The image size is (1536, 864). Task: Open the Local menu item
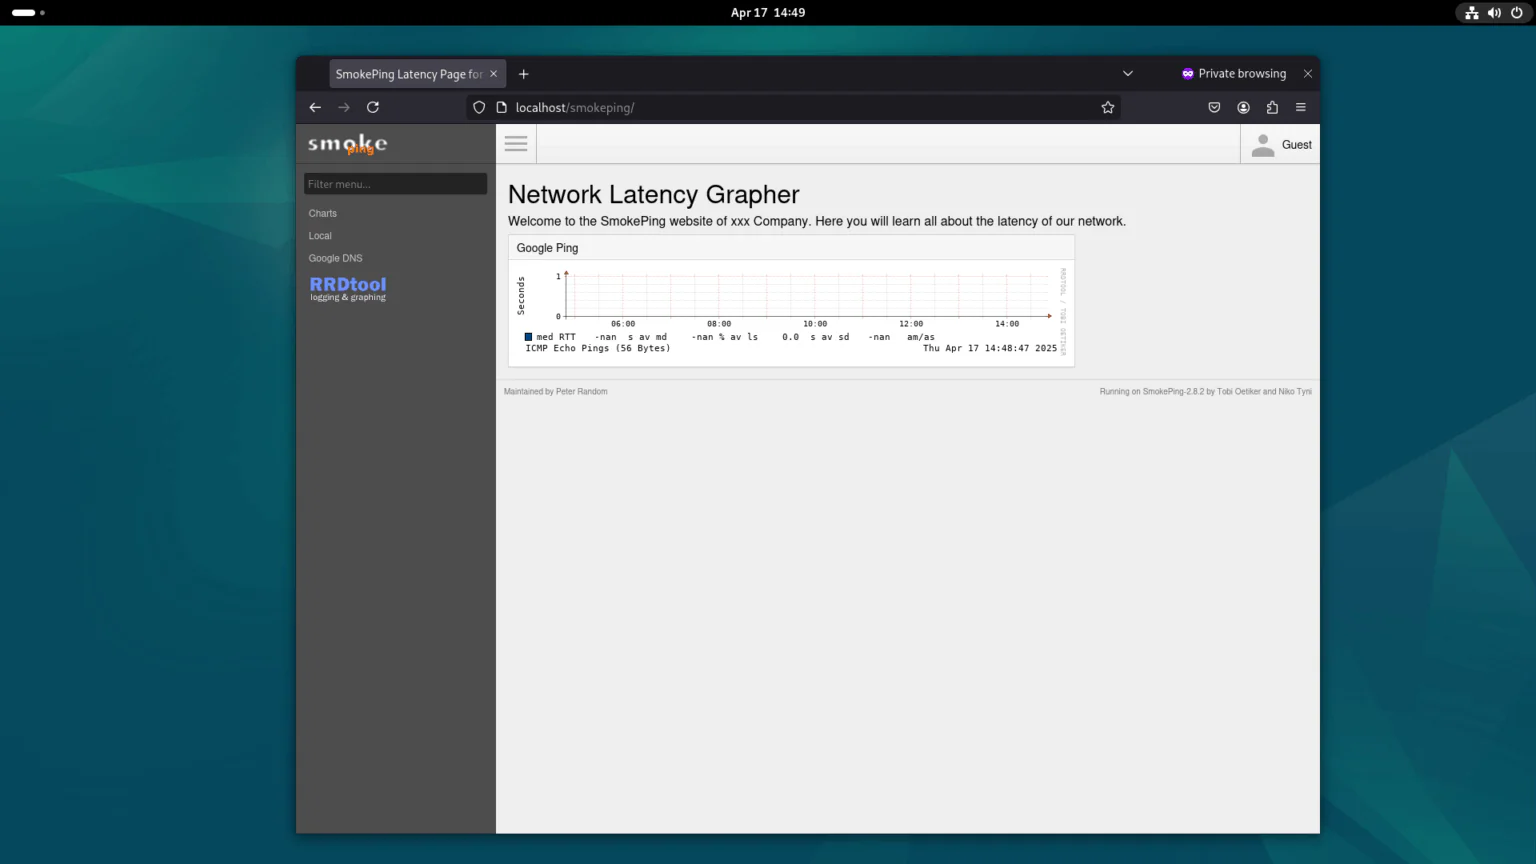[320, 236]
